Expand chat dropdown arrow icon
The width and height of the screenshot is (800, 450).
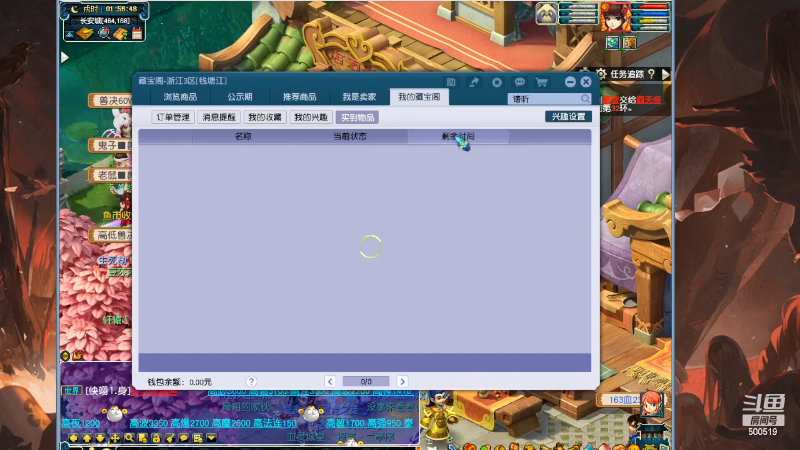(x=211, y=438)
